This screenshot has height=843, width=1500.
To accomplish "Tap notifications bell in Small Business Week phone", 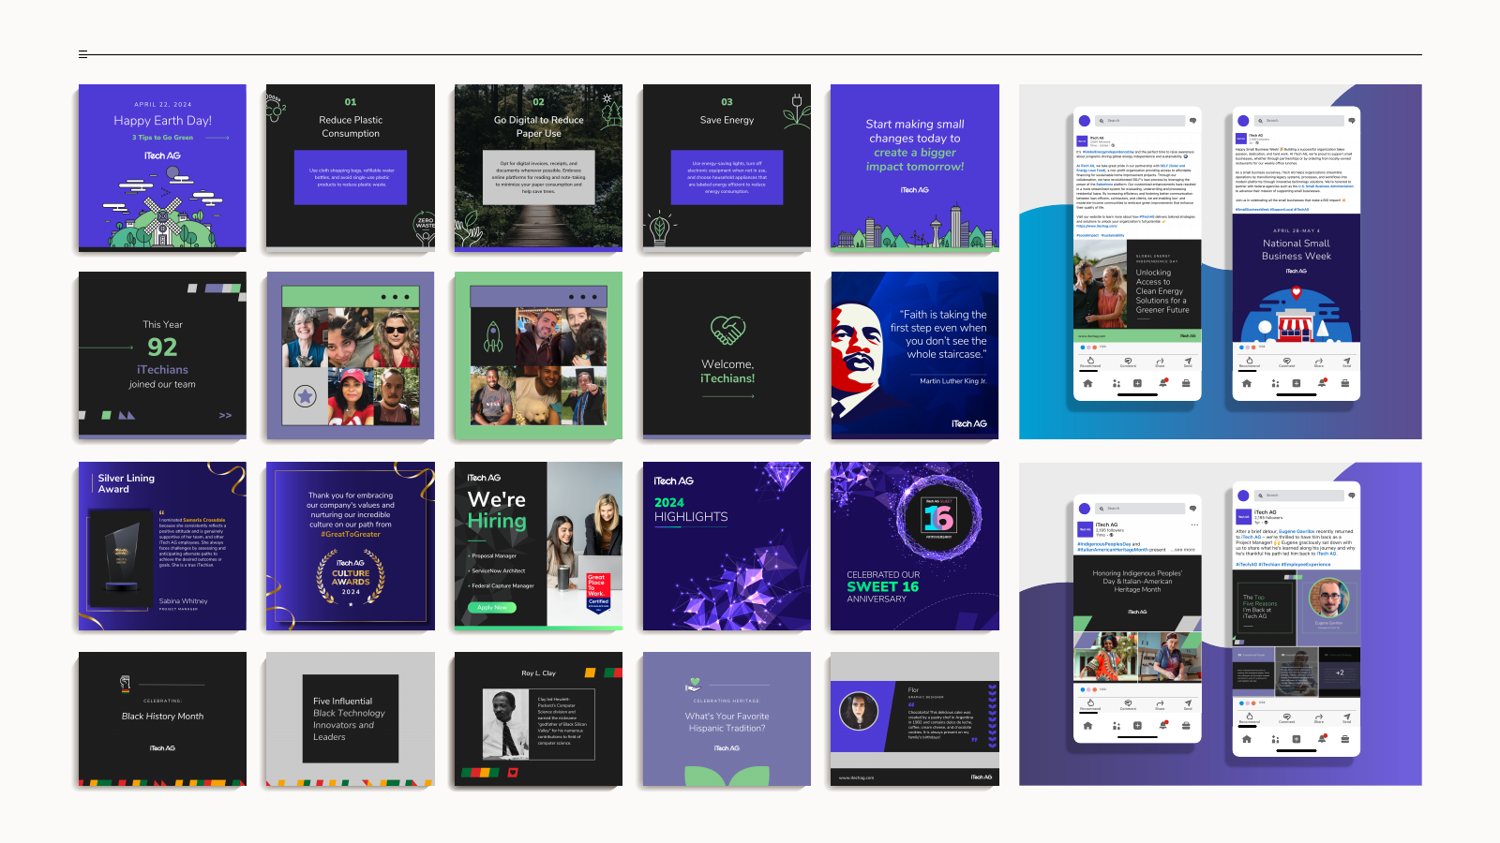I will (x=1321, y=383).
